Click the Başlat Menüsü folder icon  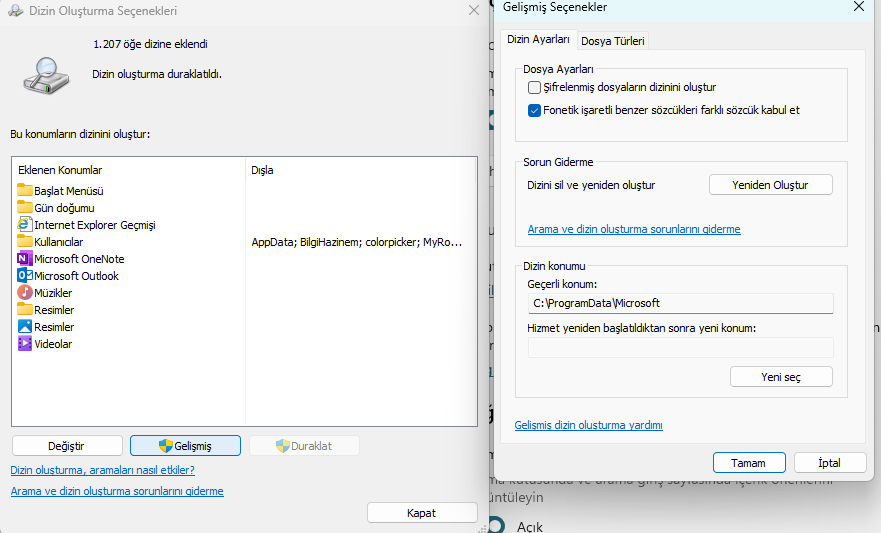tap(25, 190)
